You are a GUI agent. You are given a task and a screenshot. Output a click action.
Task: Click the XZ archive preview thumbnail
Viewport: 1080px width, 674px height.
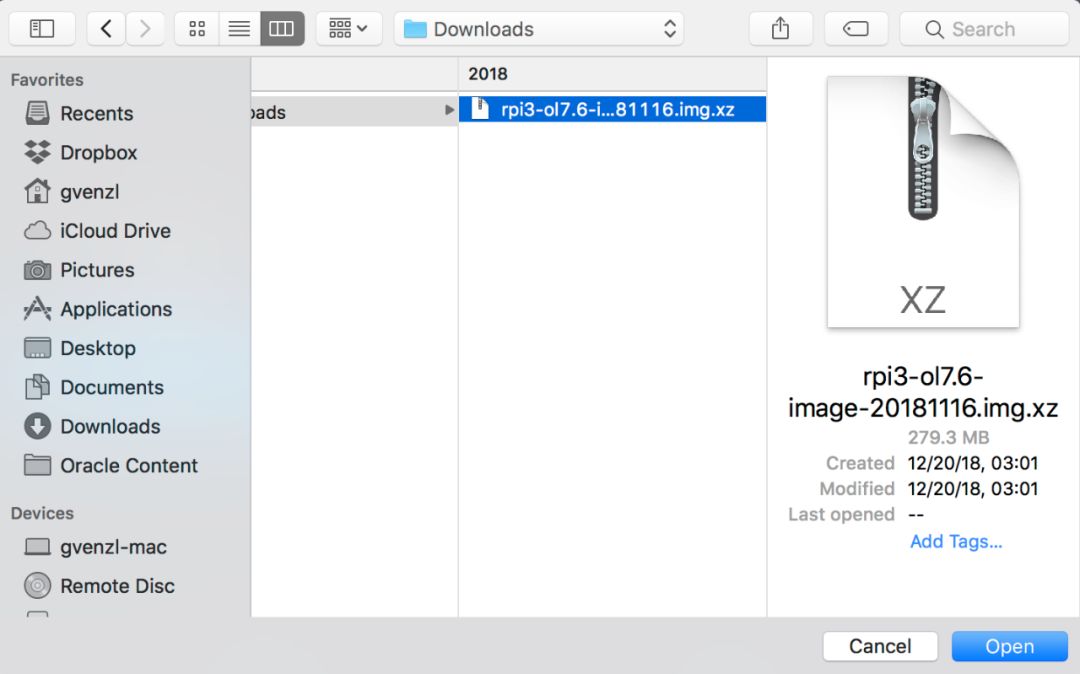pyautogui.click(x=923, y=202)
